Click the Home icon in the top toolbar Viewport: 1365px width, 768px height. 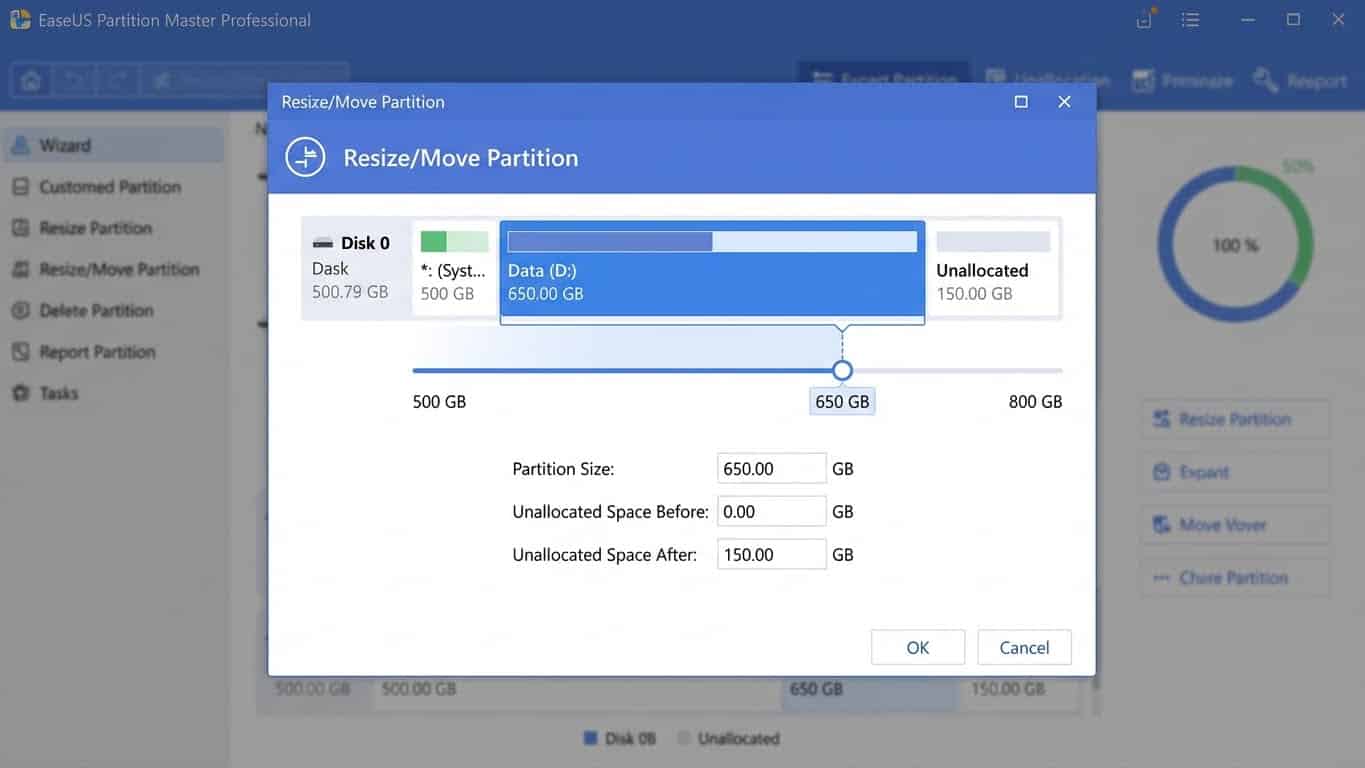coord(29,79)
